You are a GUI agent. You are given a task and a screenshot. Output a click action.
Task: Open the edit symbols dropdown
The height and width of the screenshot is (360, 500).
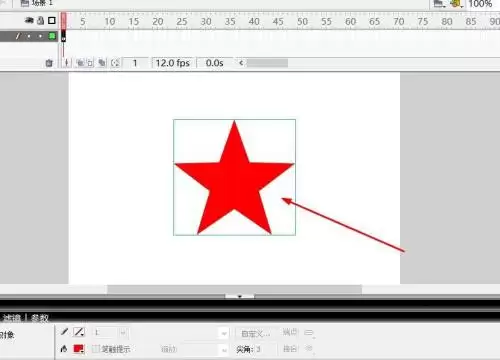point(456,4)
